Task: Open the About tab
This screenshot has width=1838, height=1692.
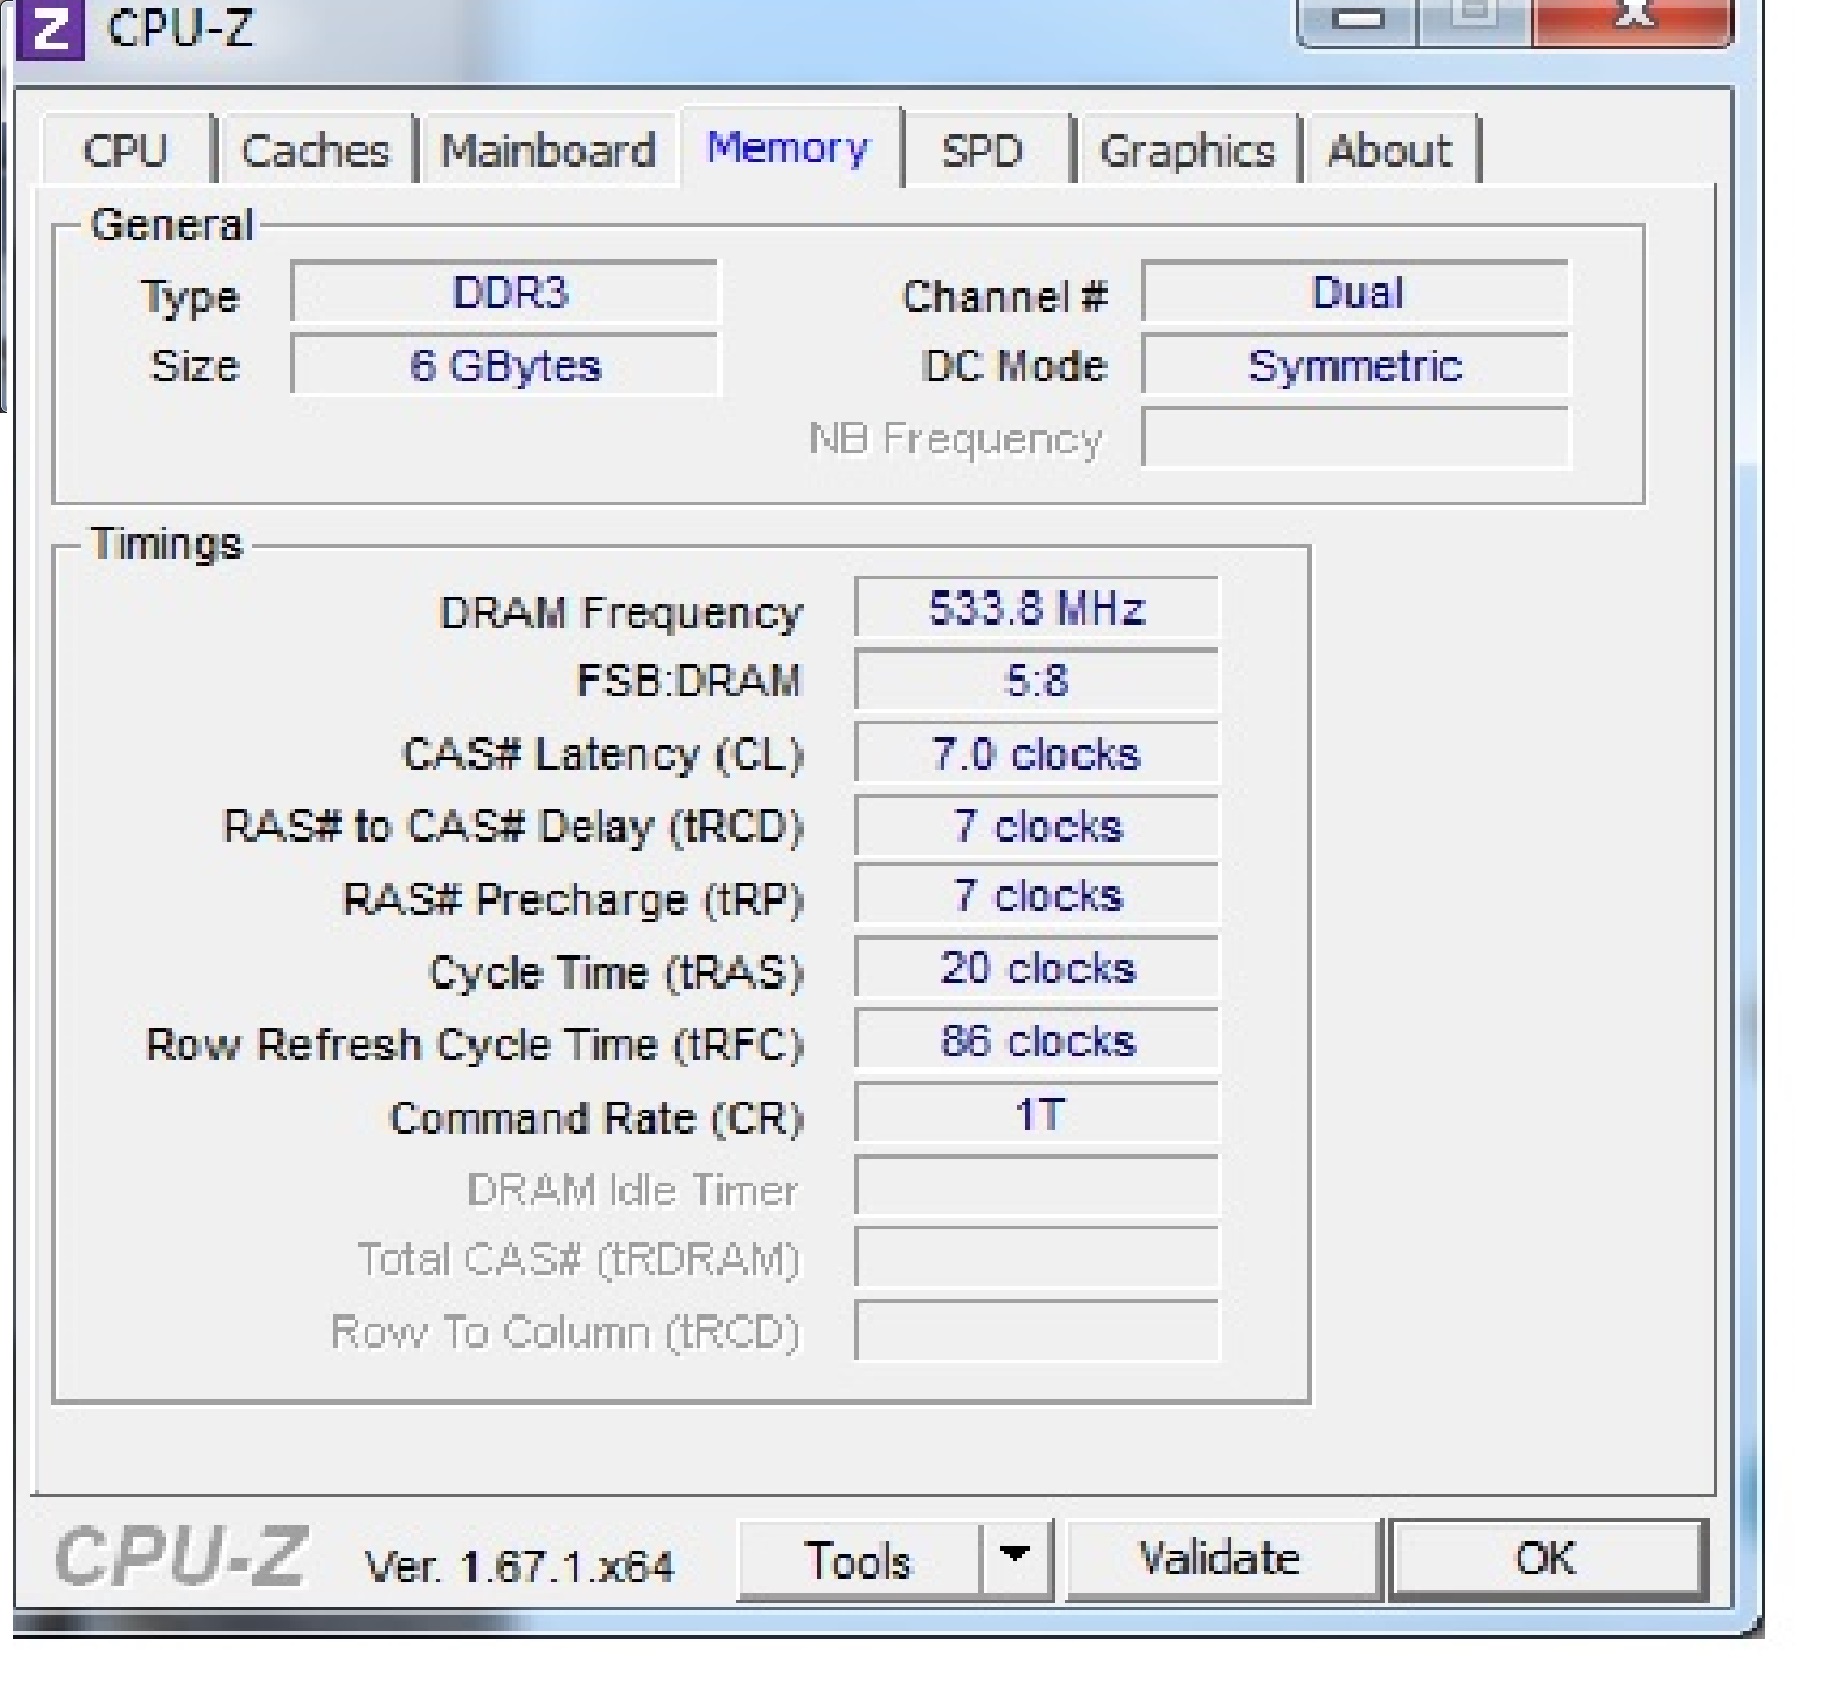Action: (1390, 151)
